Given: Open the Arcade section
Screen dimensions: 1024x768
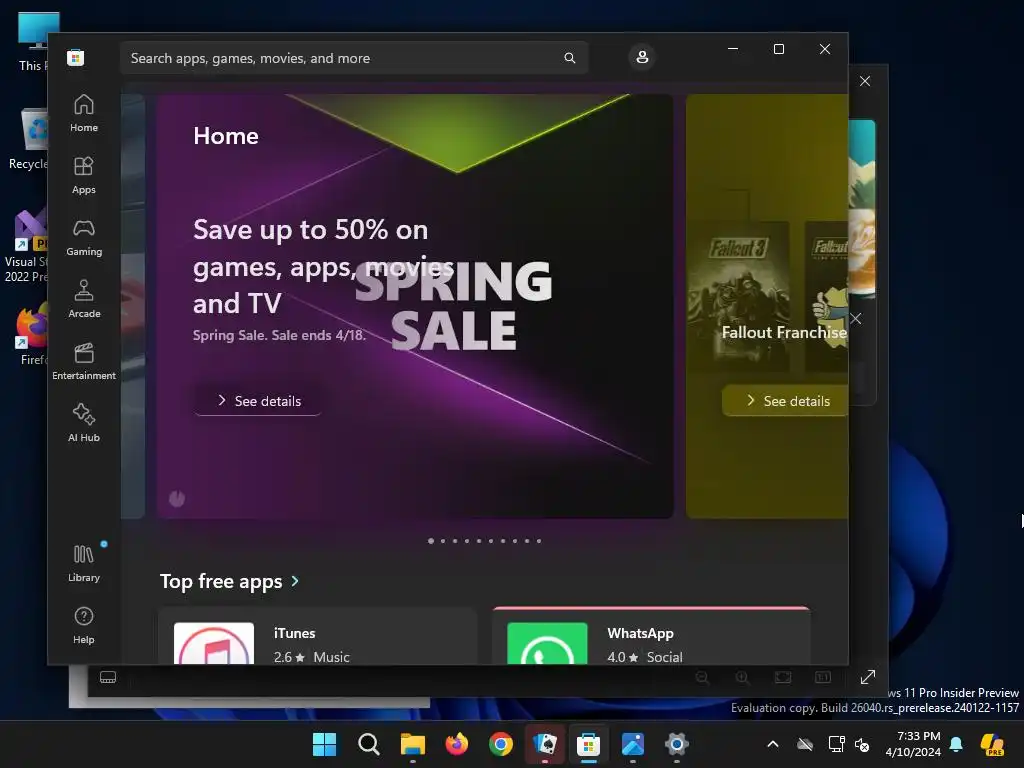Looking at the screenshot, I should coord(84,299).
